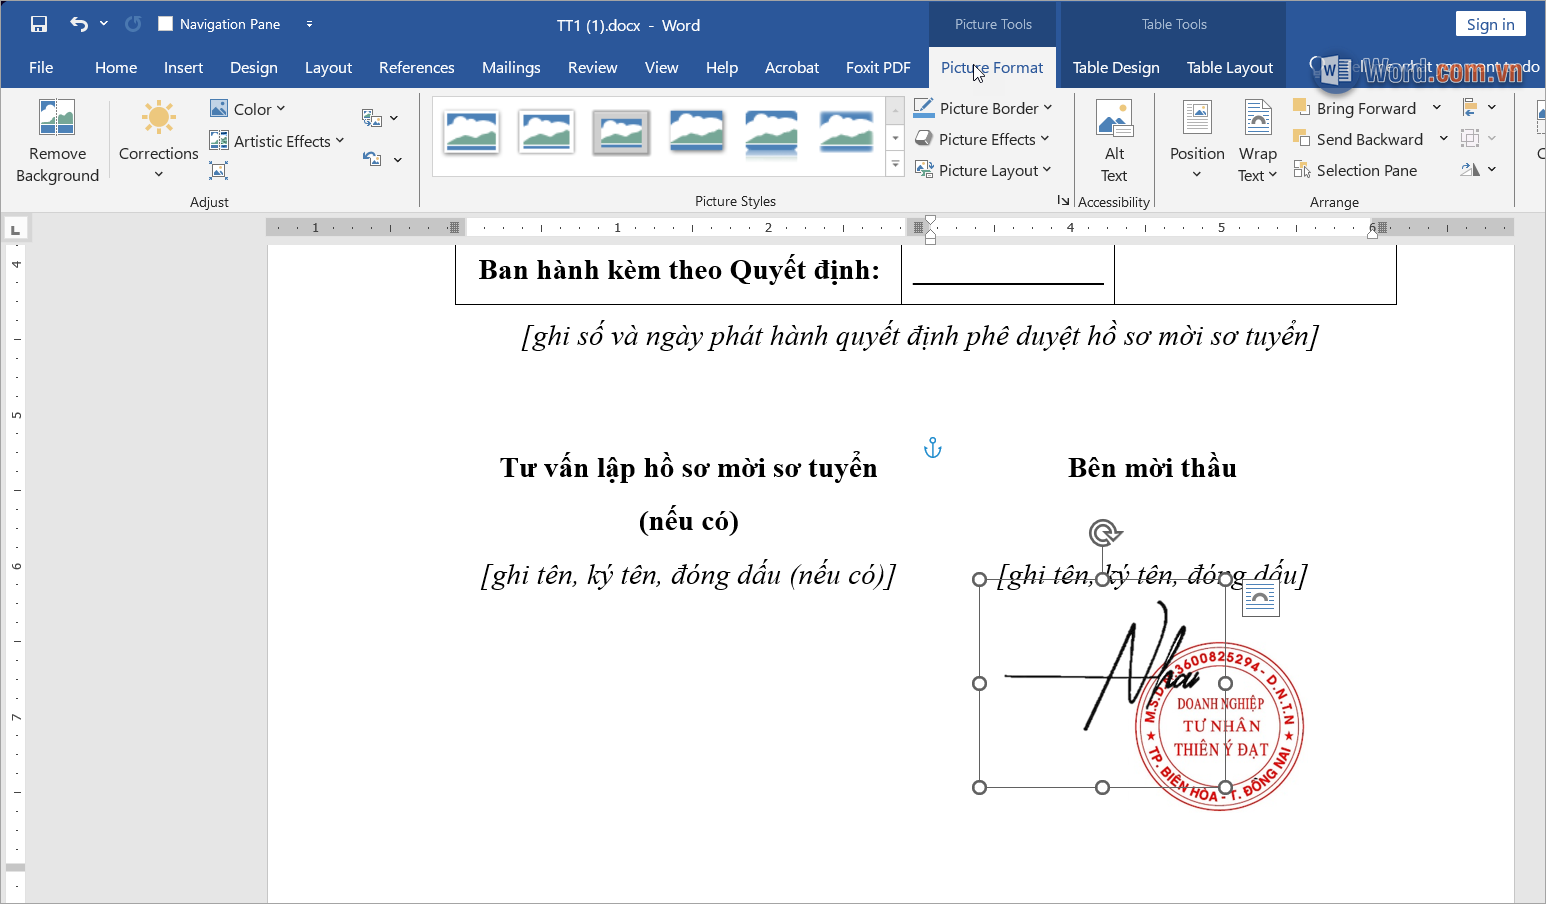Click the Sign in button
1546x904 pixels.
click(1490, 23)
